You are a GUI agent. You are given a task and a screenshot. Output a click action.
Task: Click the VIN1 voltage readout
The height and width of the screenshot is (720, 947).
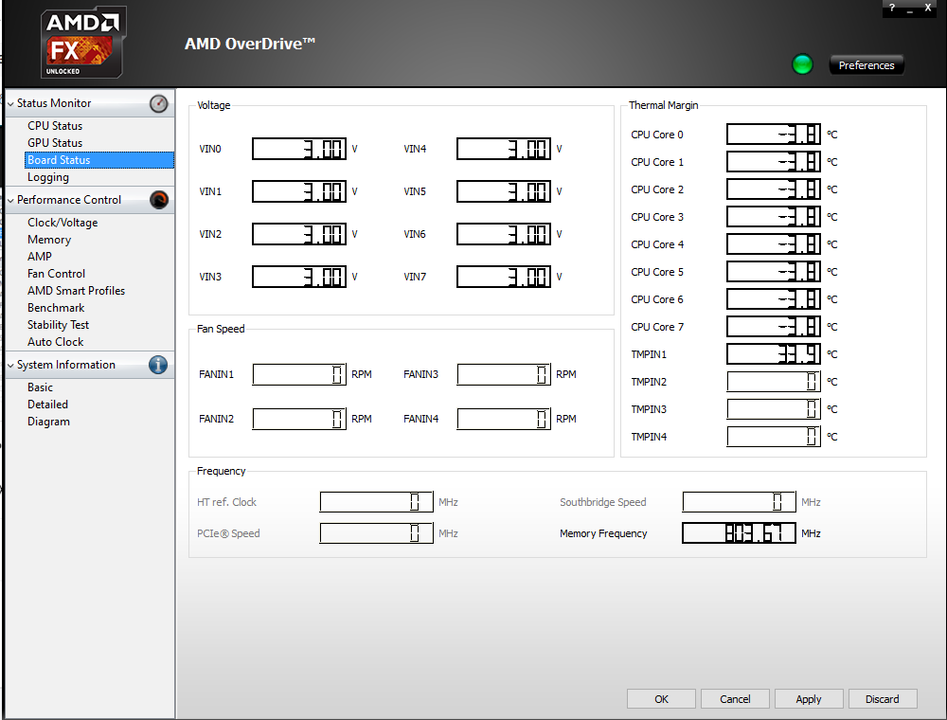[299, 191]
